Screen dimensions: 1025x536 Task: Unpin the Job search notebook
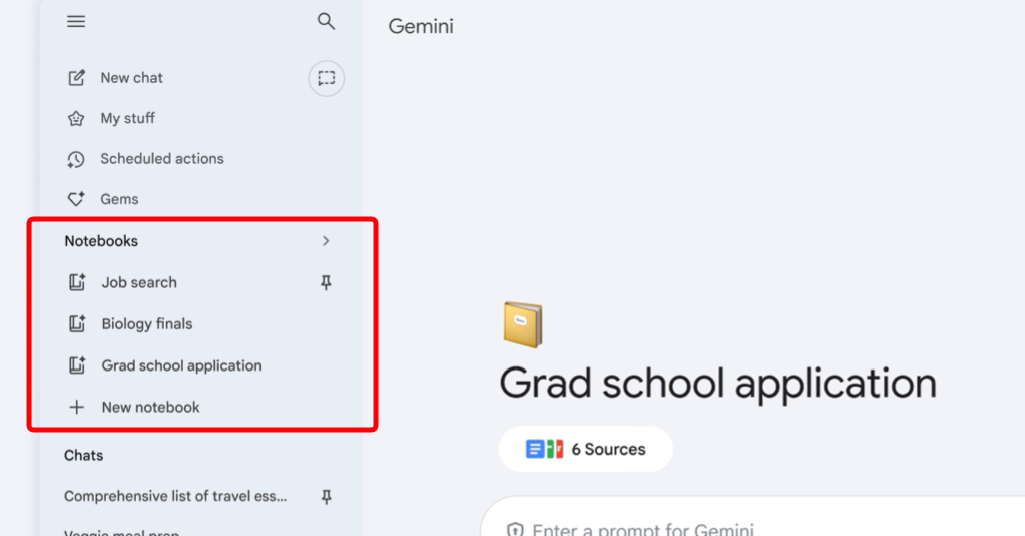click(326, 282)
